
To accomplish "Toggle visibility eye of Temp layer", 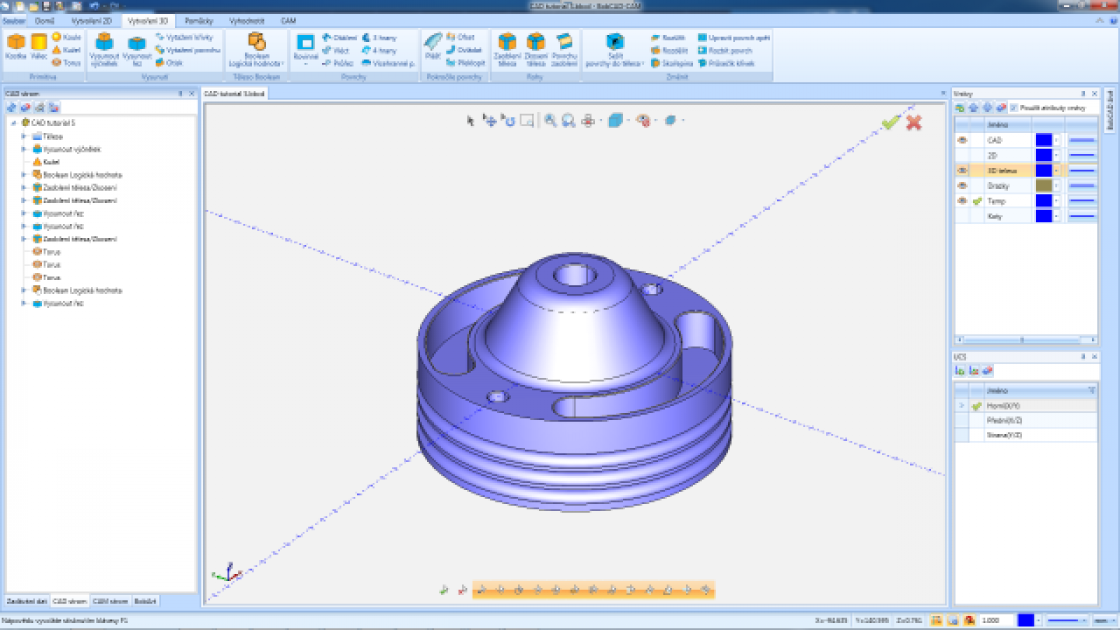I will [962, 201].
